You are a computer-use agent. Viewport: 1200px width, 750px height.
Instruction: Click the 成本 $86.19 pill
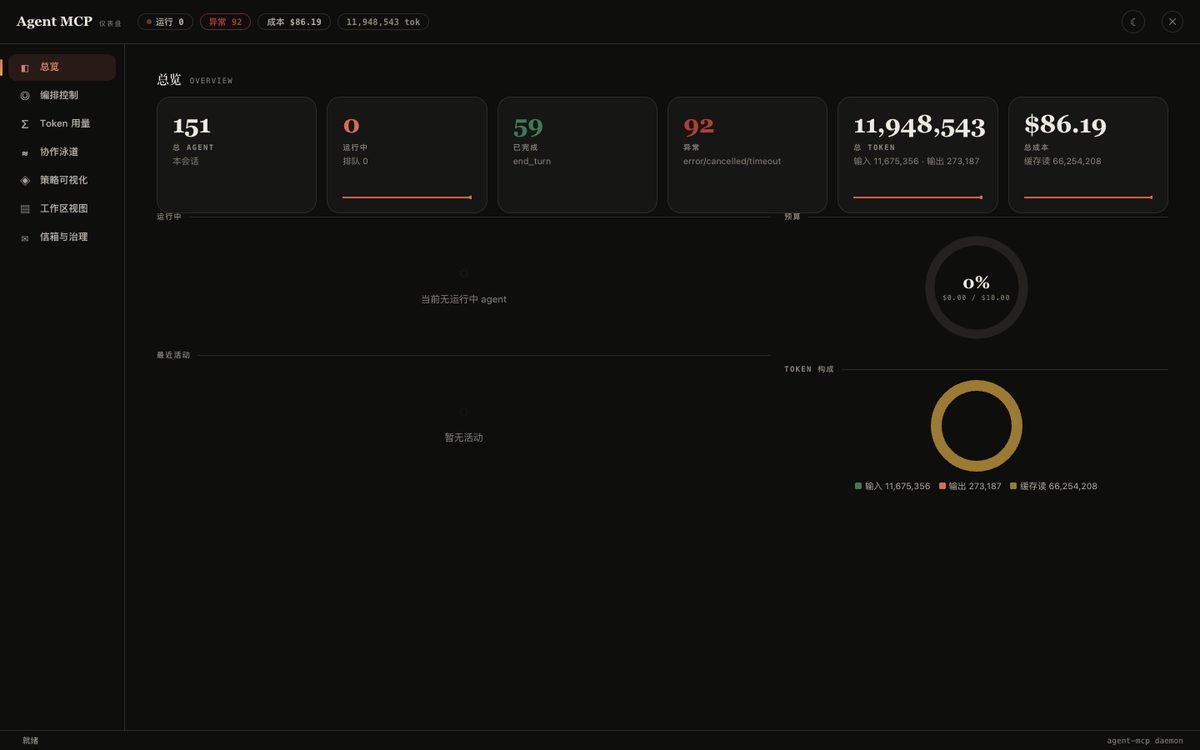294,22
